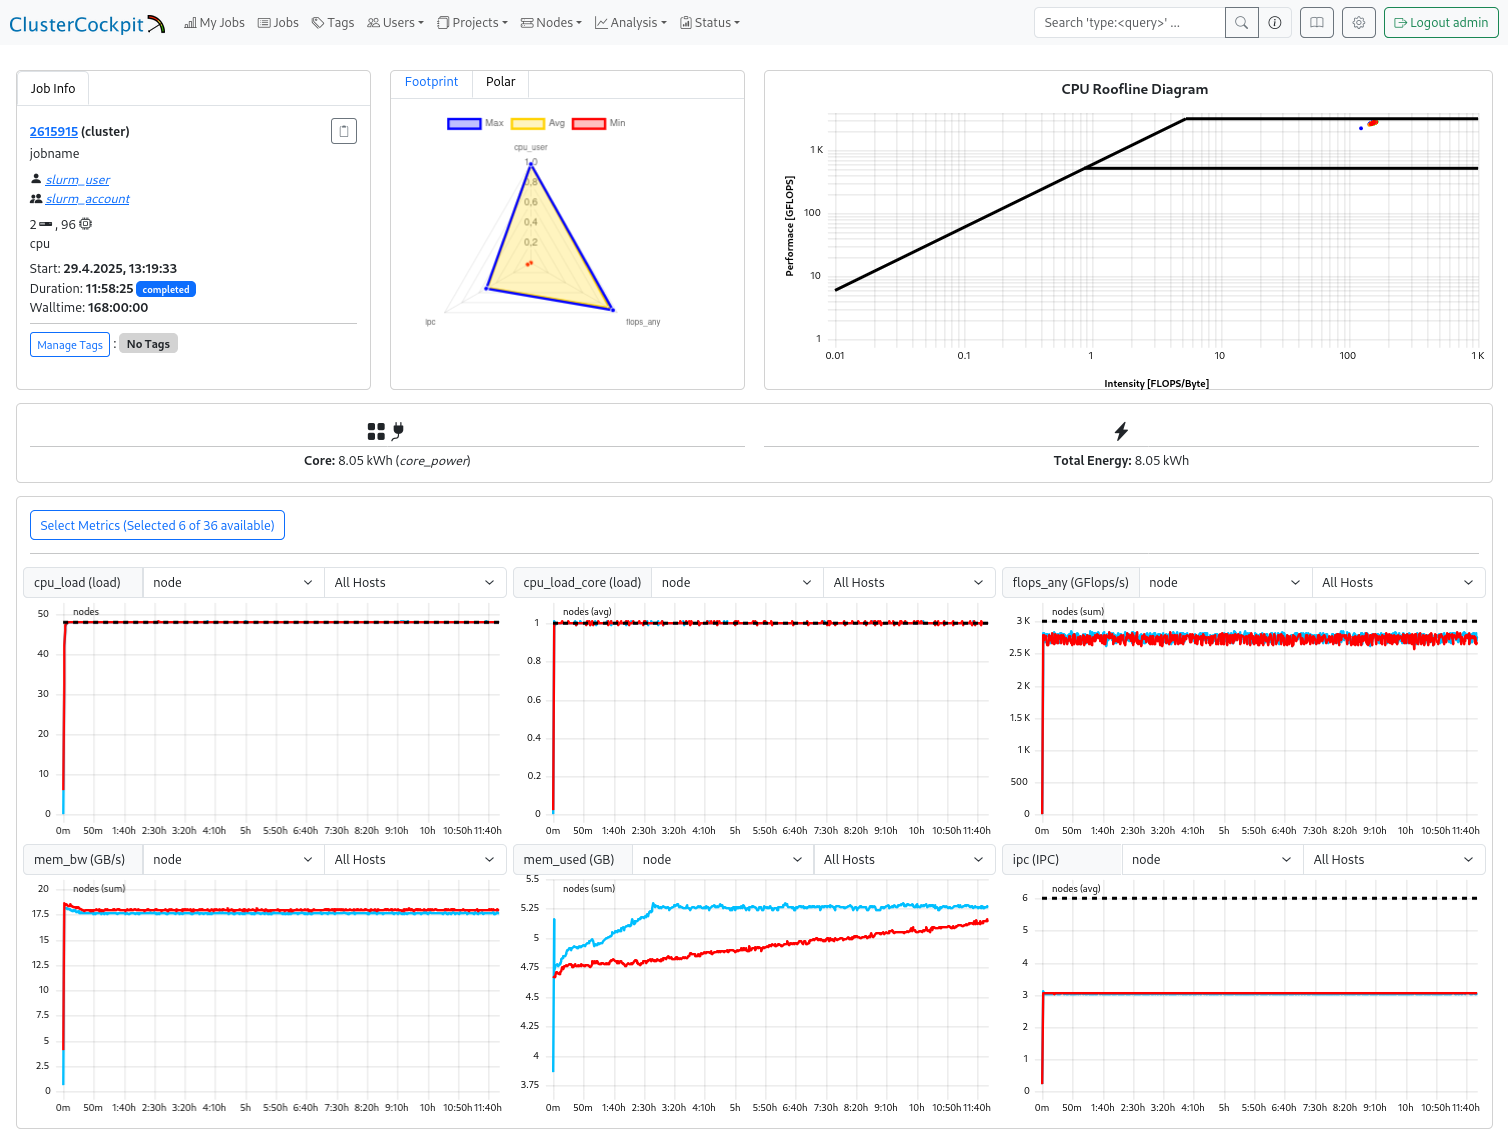The height and width of the screenshot is (1132, 1508).
Task: Open cpu_load scope dropdown showing node
Action: pyautogui.click(x=233, y=582)
